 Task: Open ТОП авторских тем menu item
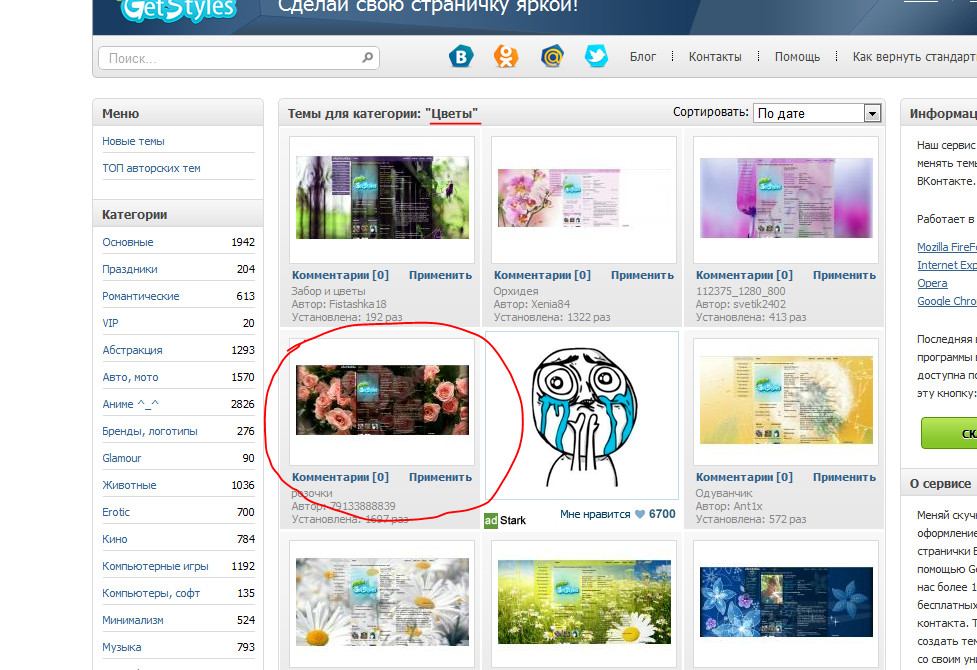point(151,168)
